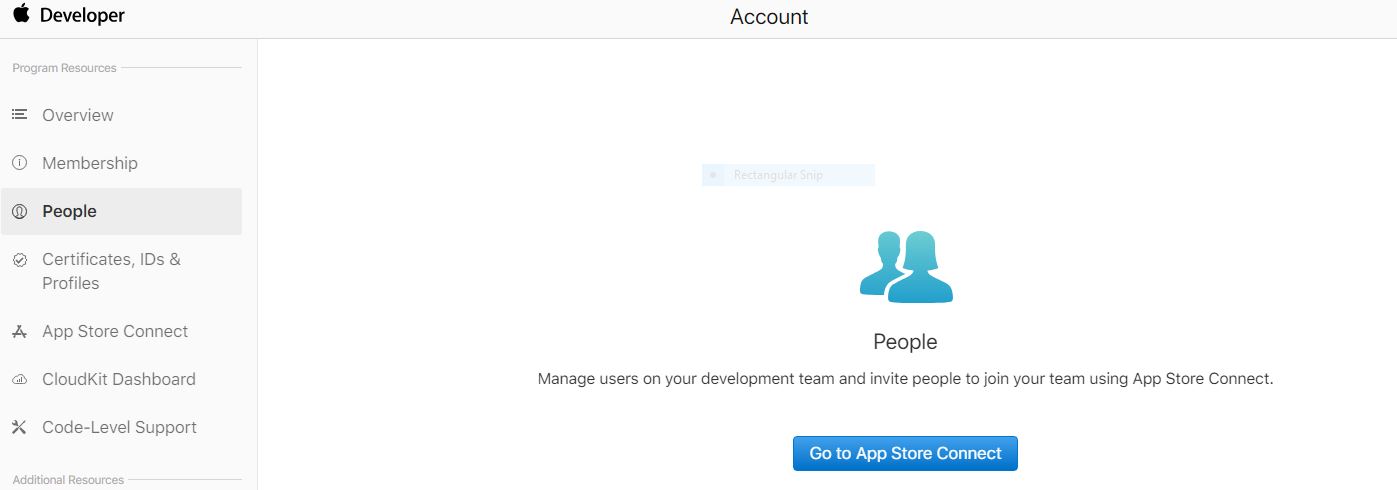Click the People heading text

coord(905,342)
